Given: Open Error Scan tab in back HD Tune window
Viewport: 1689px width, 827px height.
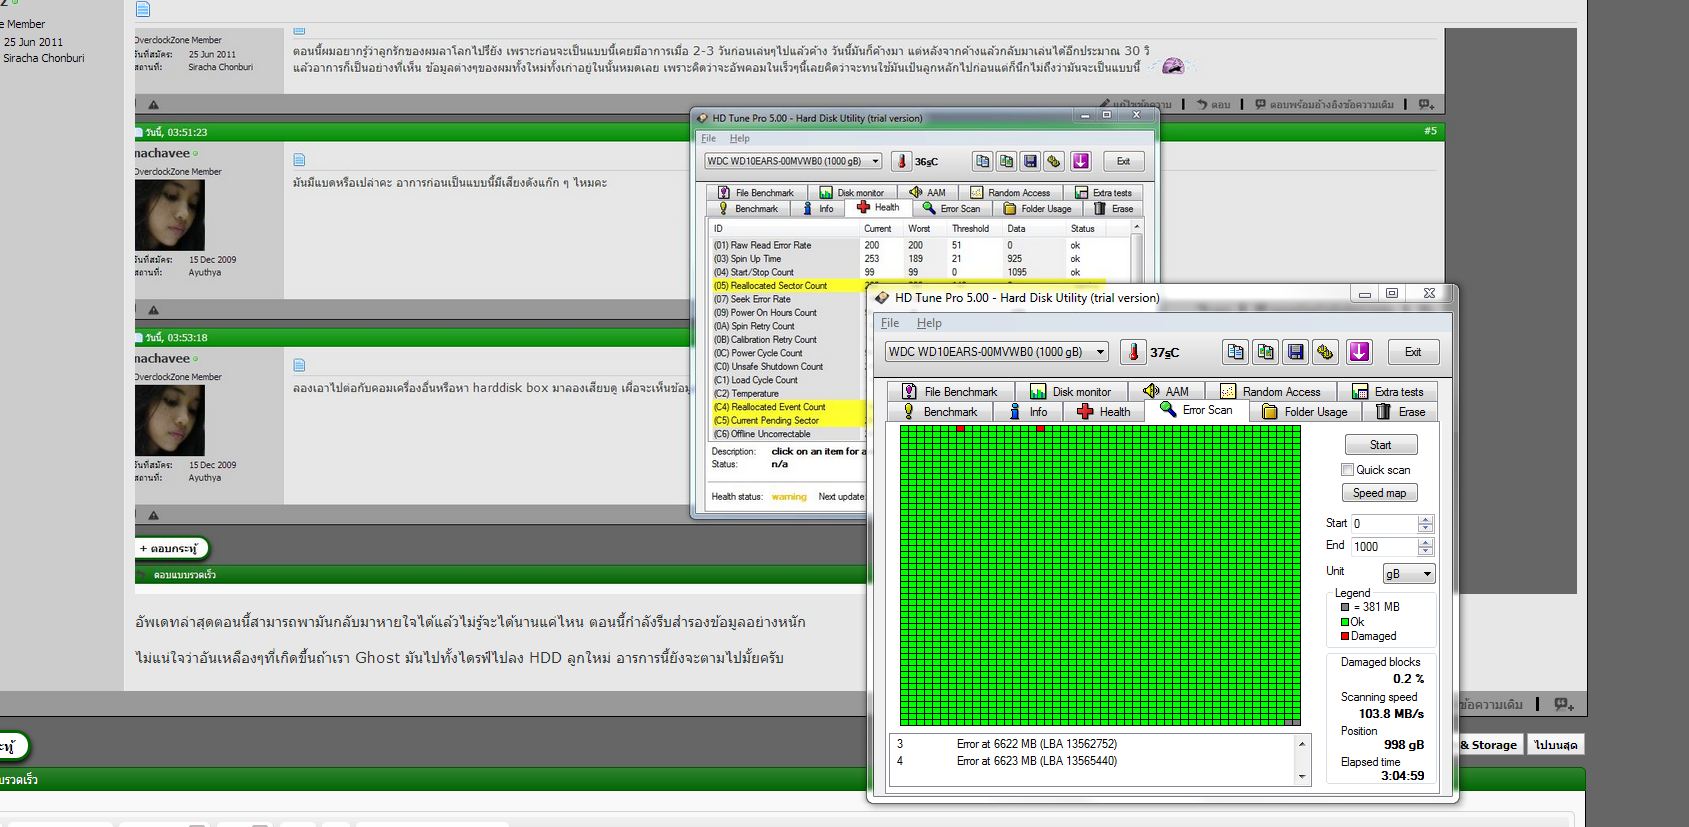Looking at the screenshot, I should tap(951, 208).
